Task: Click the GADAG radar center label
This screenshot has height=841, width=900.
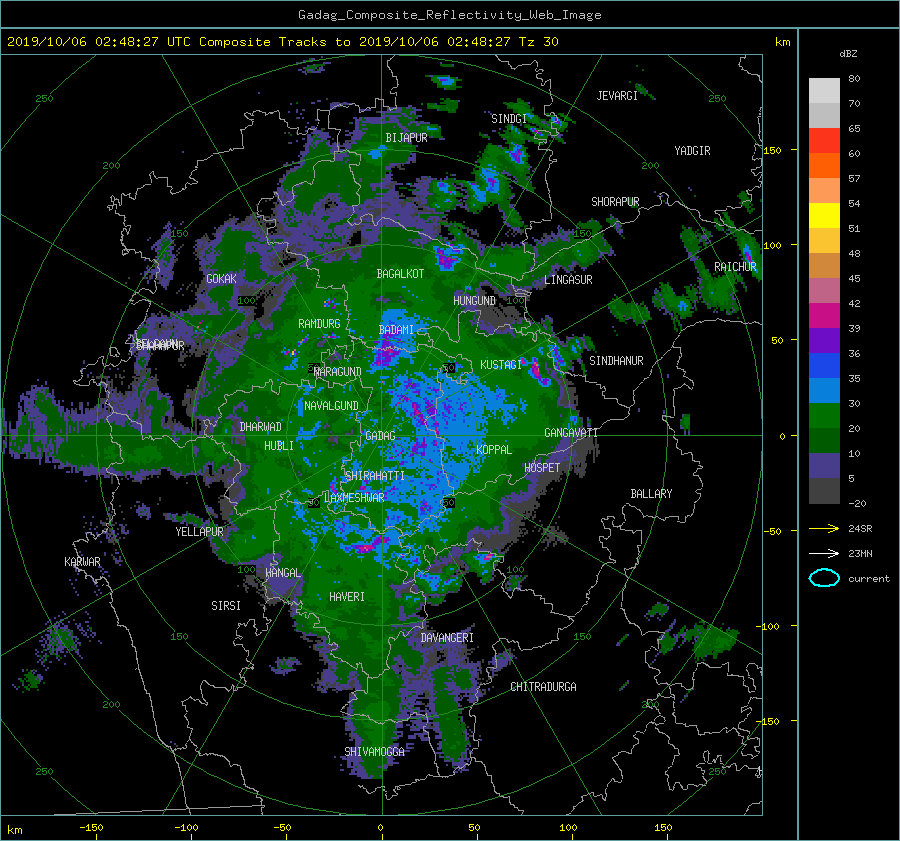Action: pos(380,436)
